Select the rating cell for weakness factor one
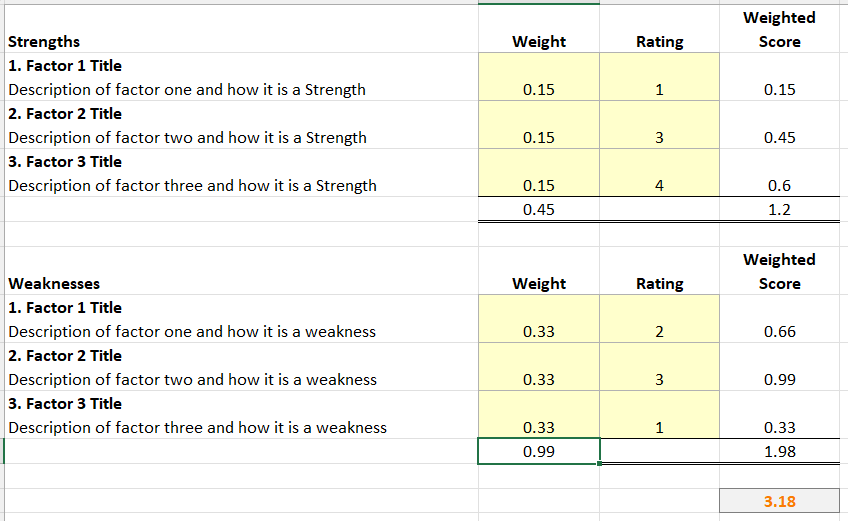The width and height of the screenshot is (848, 521). click(x=659, y=332)
